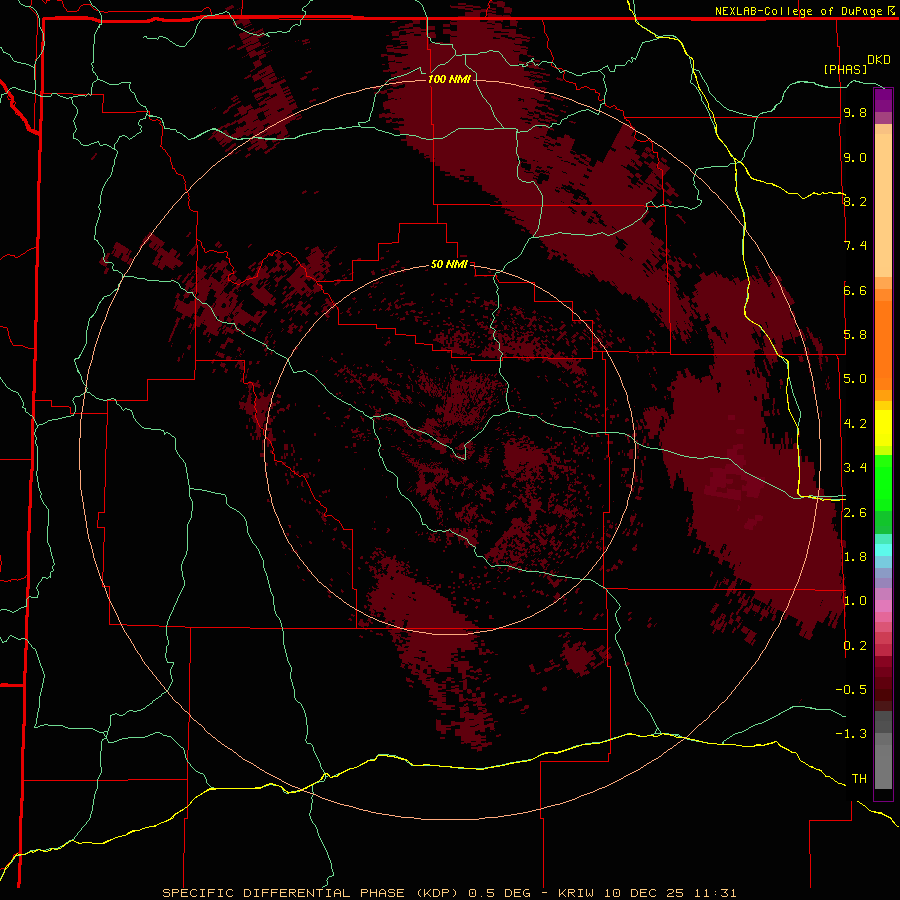Click the TH threshold label on legend
The height and width of the screenshot is (900, 900).
[x=859, y=779]
